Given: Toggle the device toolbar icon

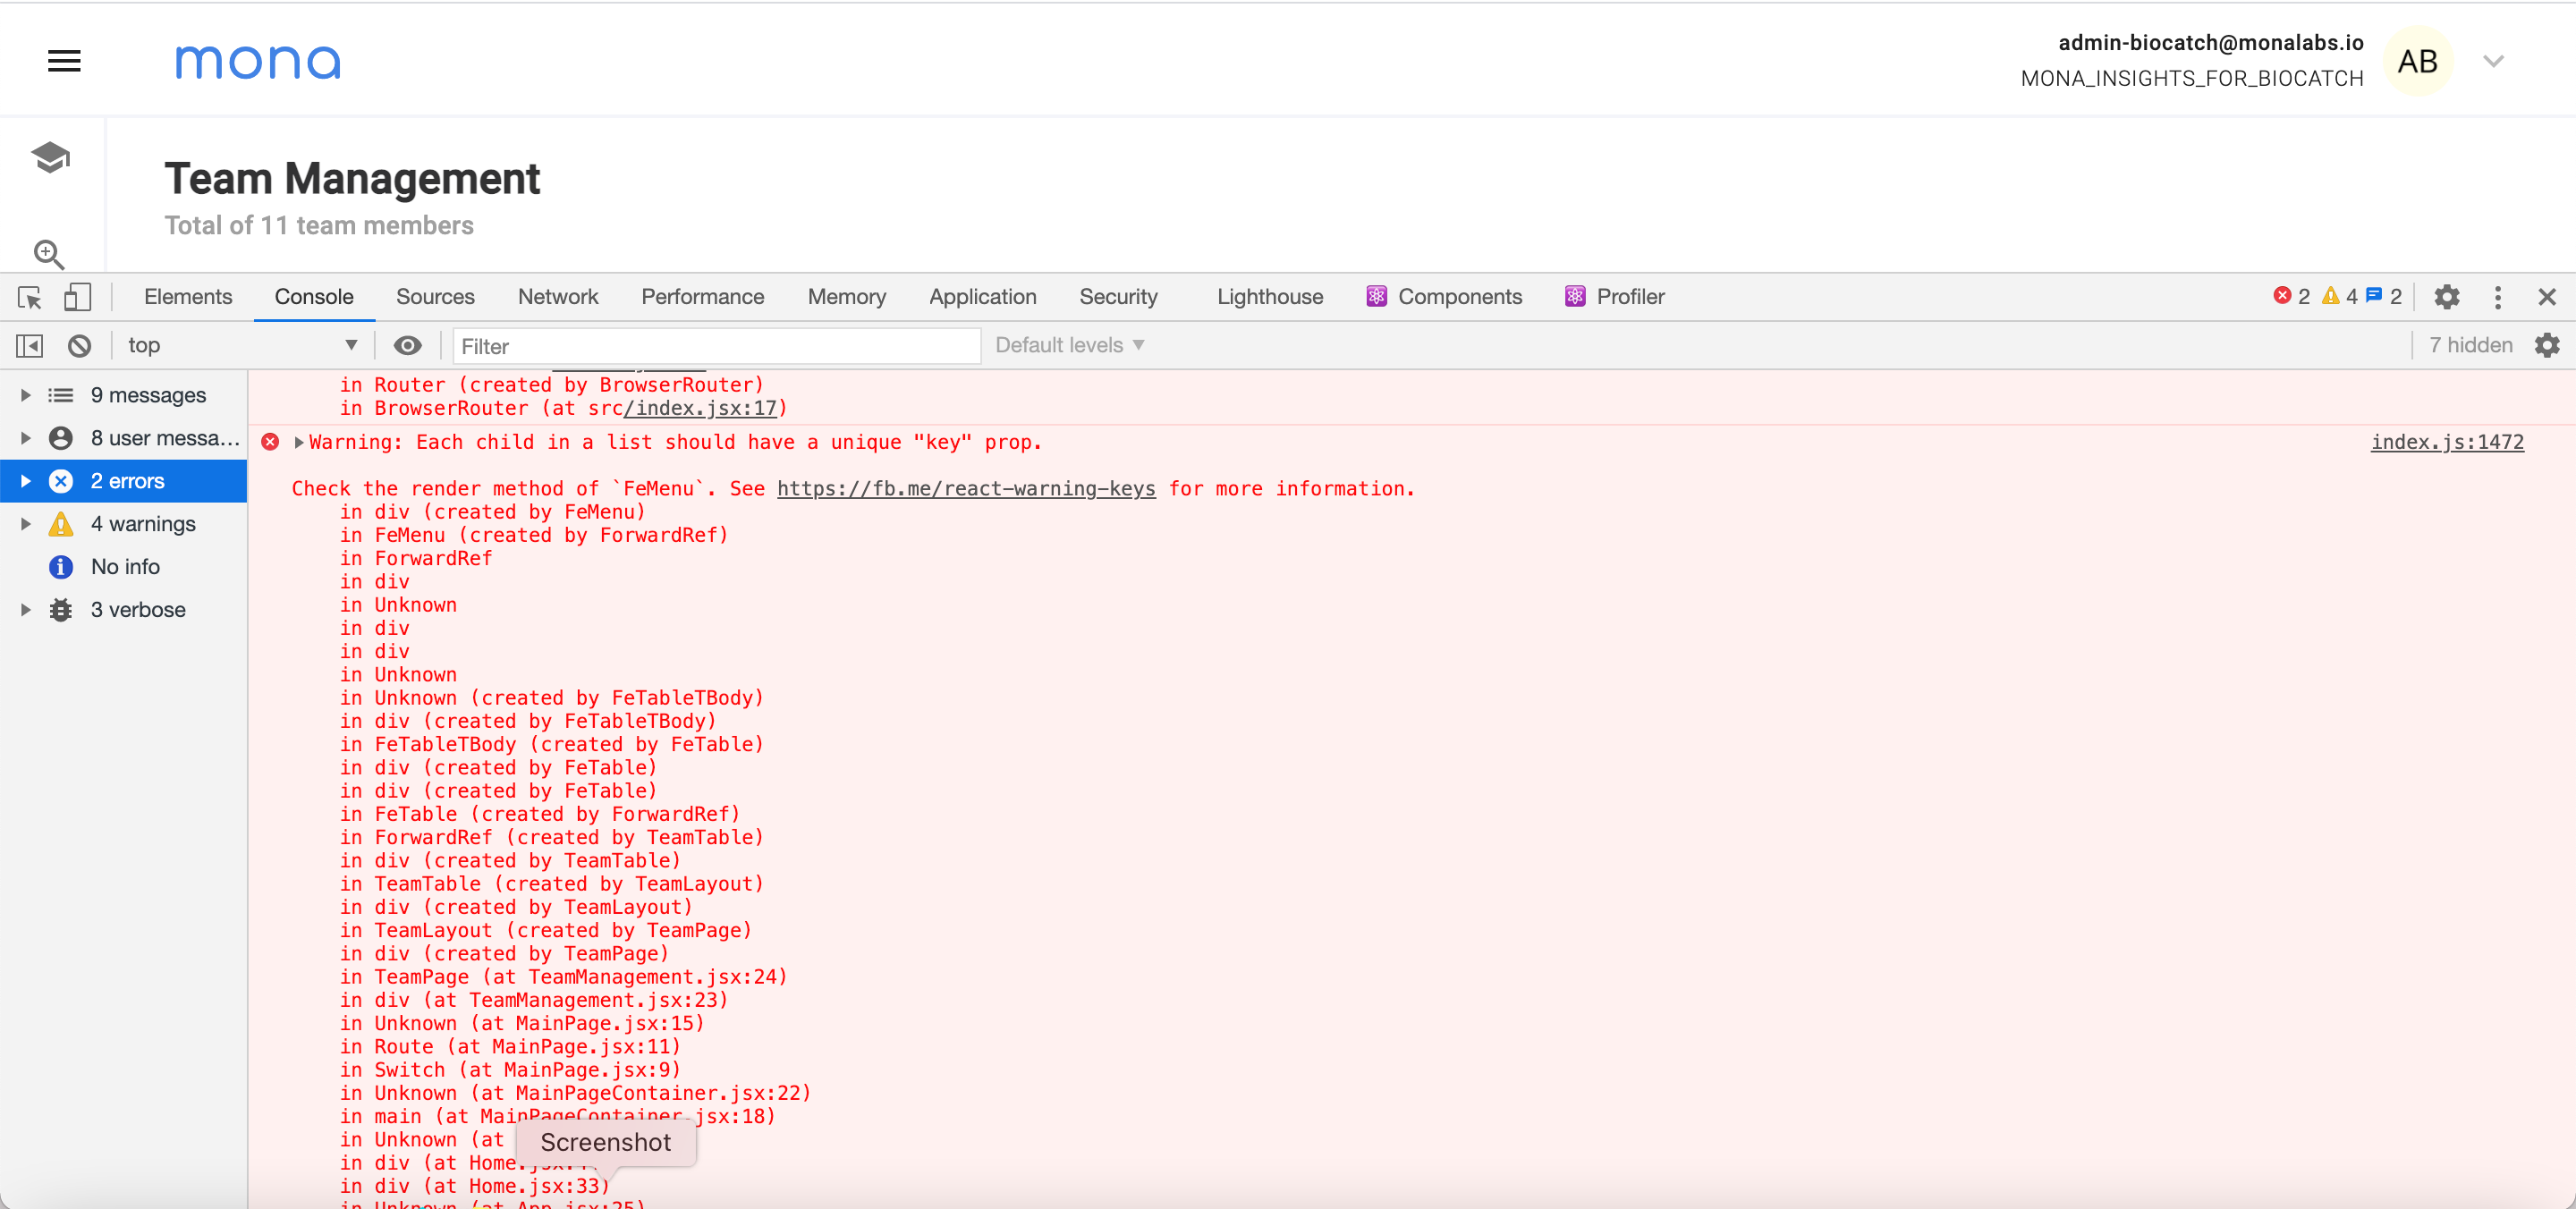Looking at the screenshot, I should coord(77,297).
